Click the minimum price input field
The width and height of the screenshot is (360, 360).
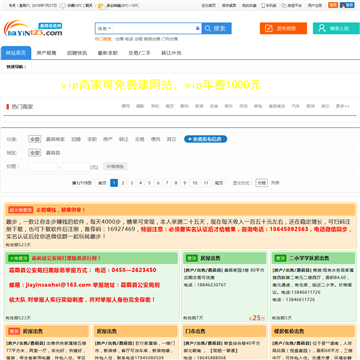[43, 167]
